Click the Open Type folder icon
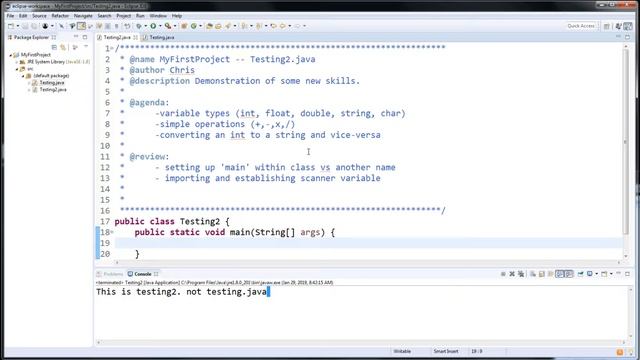 (x=209, y=26)
